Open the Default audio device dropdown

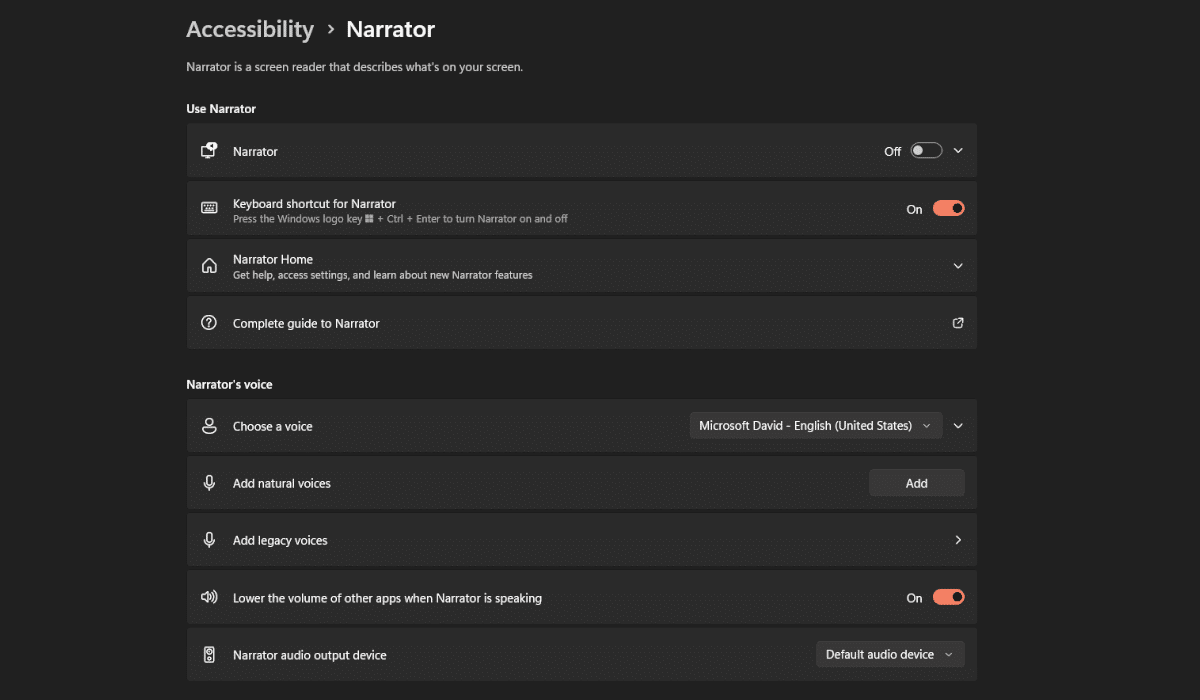pos(890,655)
